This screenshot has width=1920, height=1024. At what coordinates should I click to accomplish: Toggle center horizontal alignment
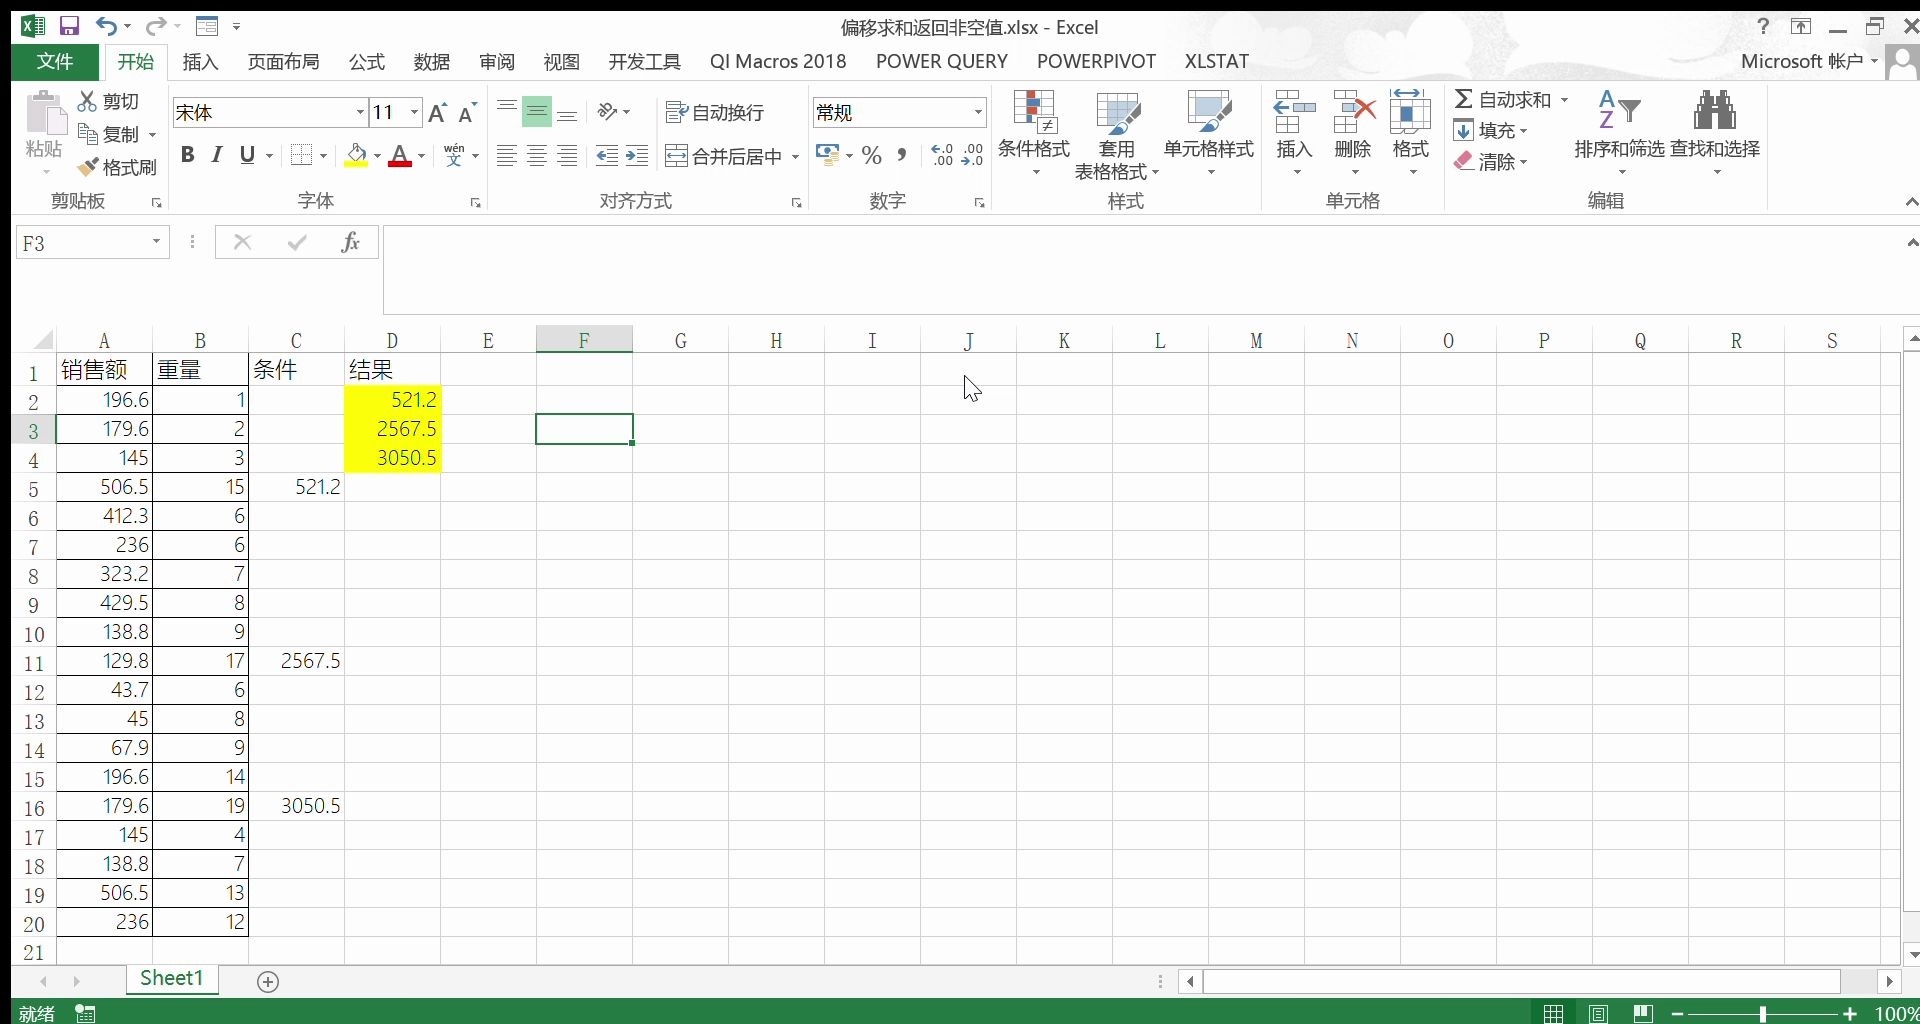537,155
